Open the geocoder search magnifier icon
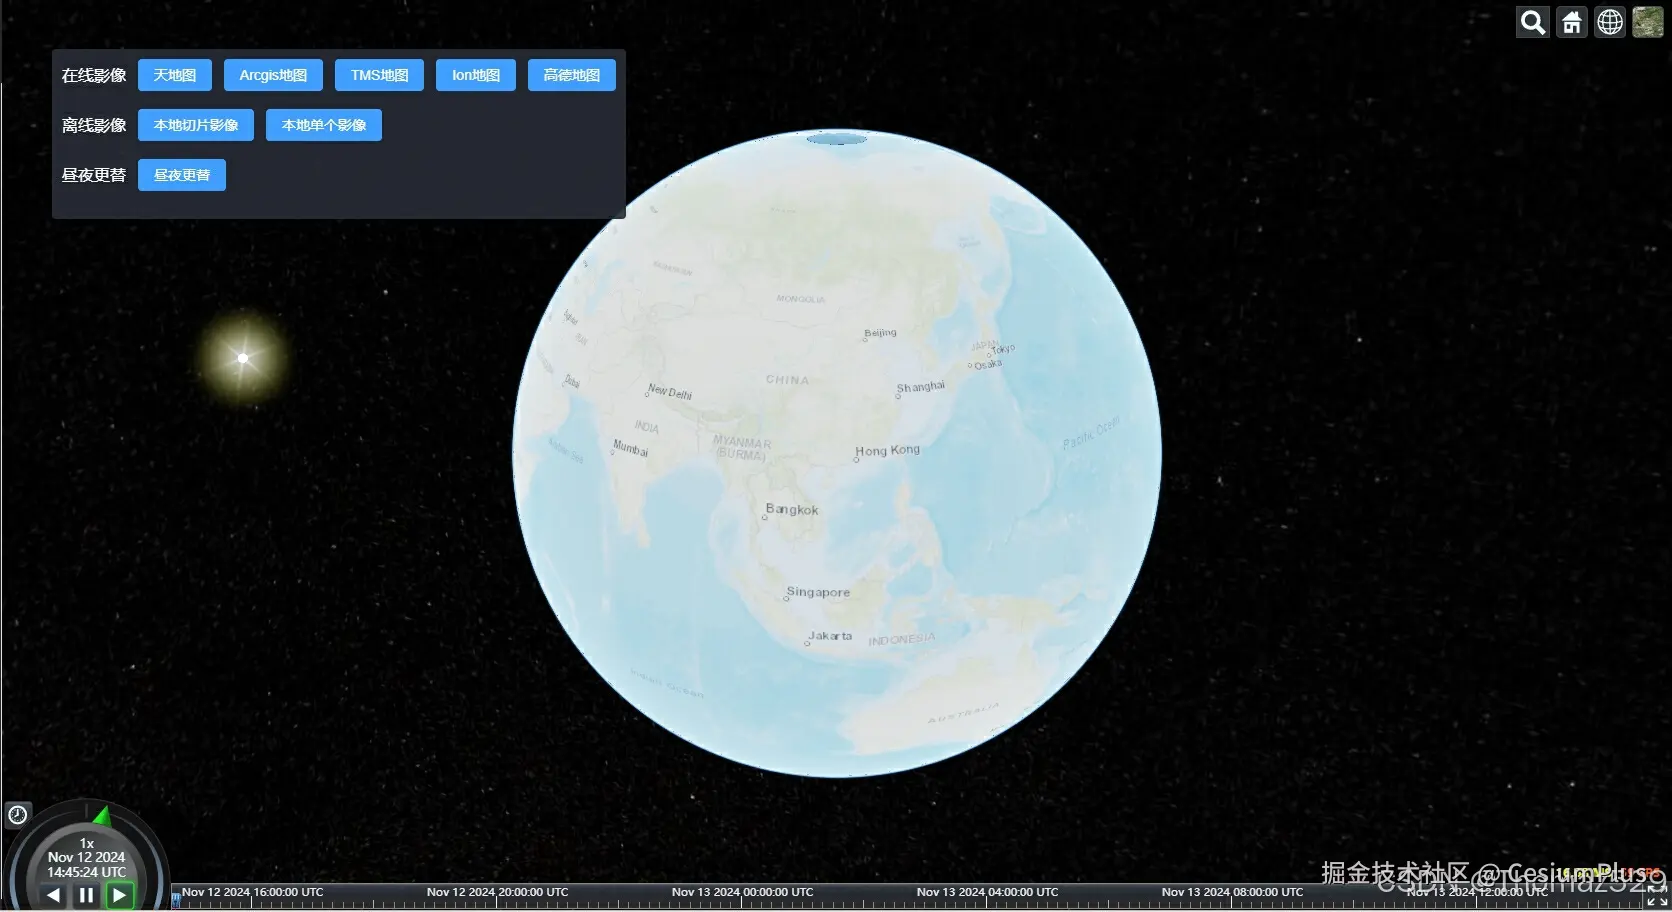Screen dimensions: 1672x912 coord(1533,22)
